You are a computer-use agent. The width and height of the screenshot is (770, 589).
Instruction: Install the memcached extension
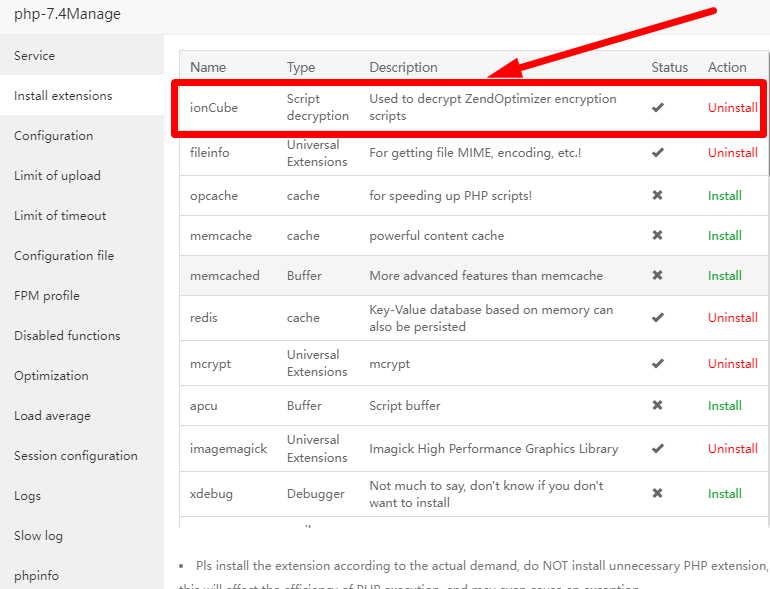[x=725, y=276]
